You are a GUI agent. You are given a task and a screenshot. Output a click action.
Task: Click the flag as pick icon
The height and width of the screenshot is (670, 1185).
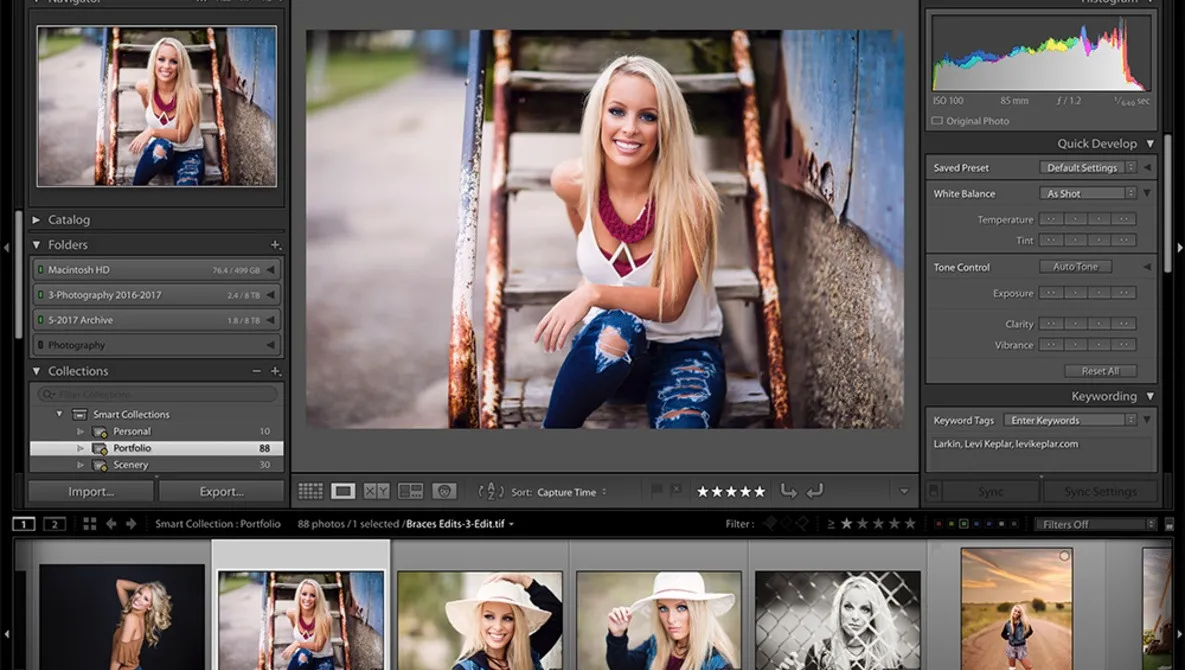point(655,490)
